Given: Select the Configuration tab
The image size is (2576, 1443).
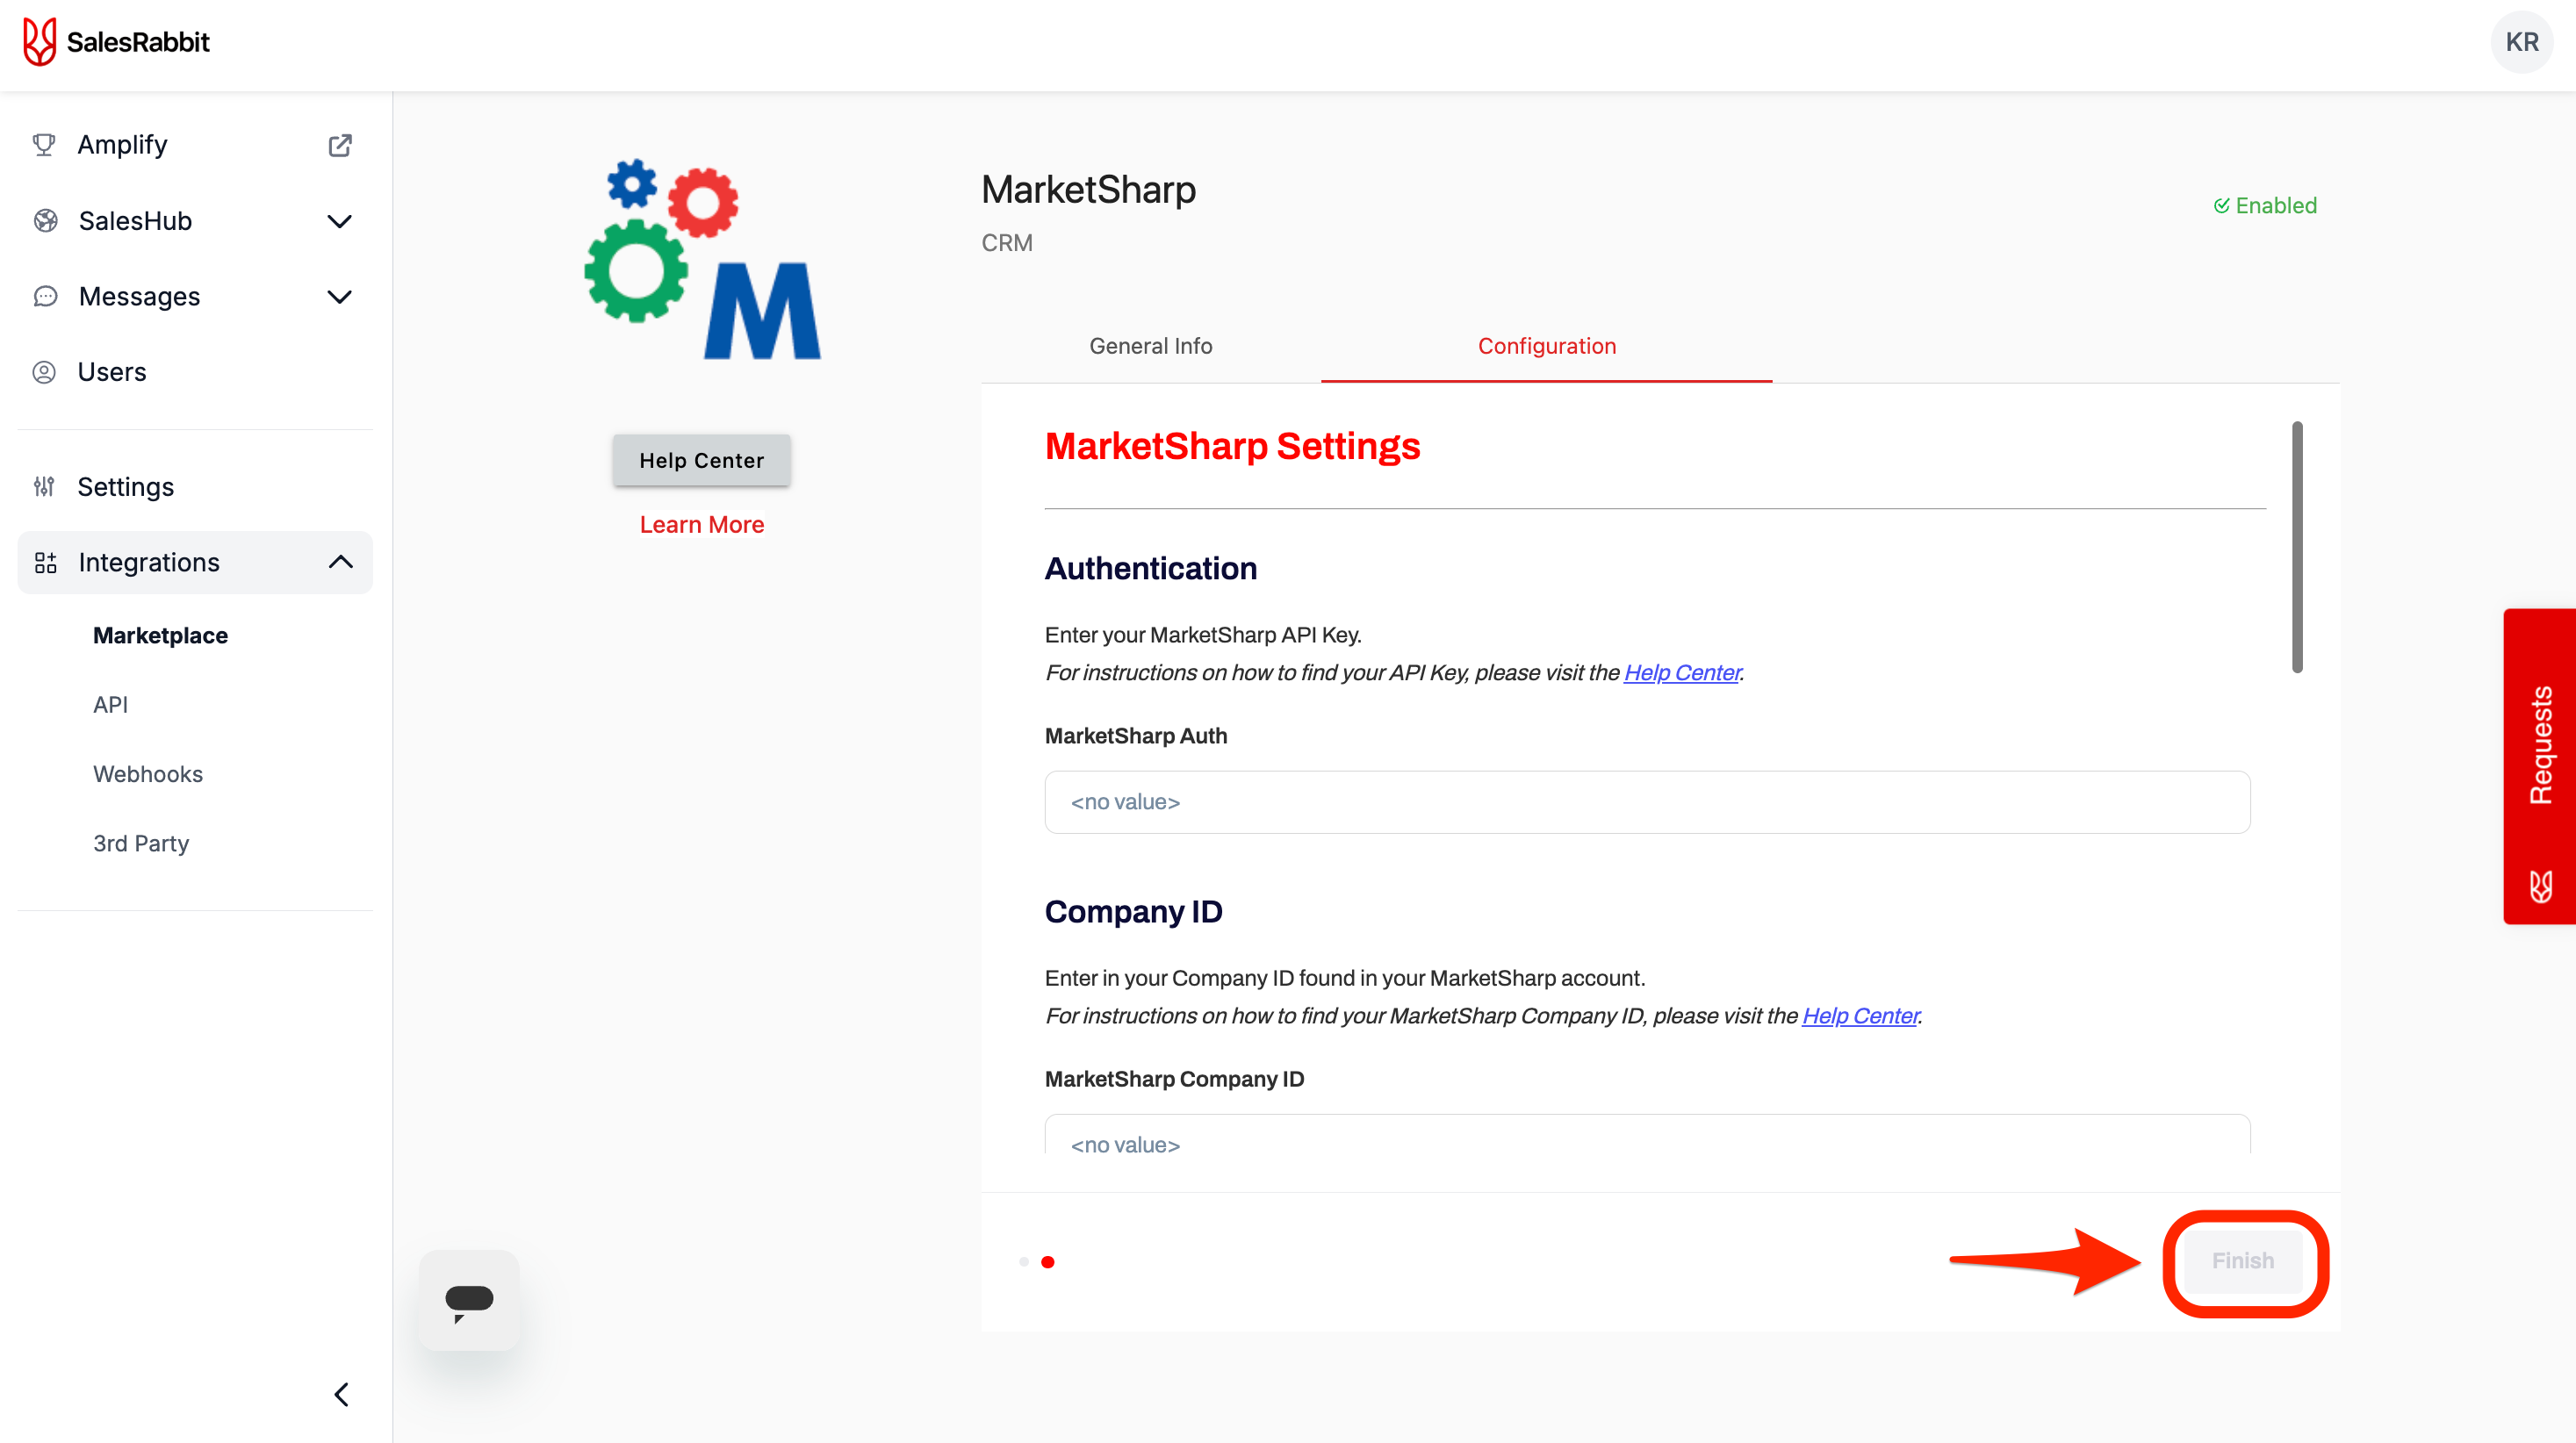Looking at the screenshot, I should [1546, 346].
